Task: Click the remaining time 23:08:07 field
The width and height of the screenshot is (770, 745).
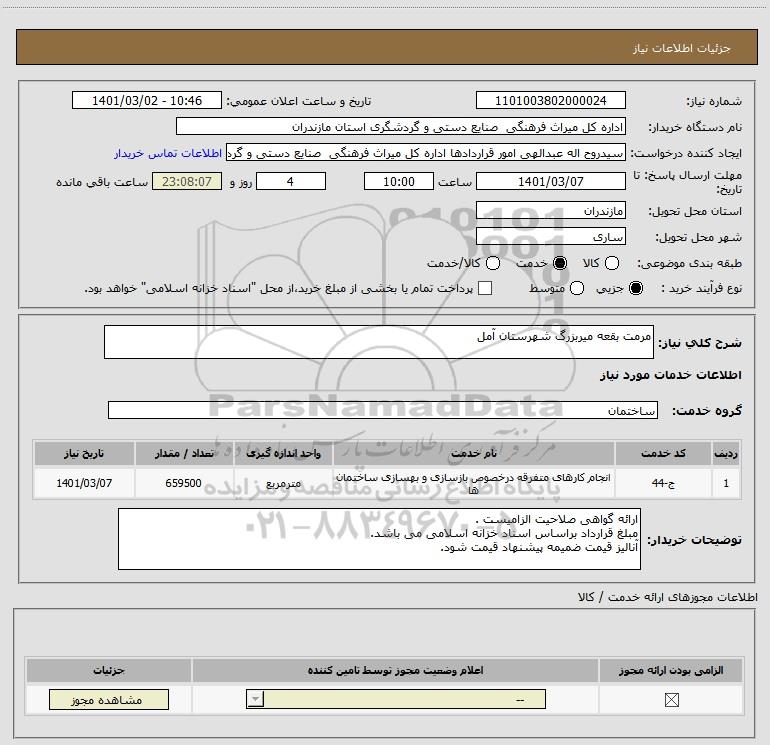Action: 187,181
